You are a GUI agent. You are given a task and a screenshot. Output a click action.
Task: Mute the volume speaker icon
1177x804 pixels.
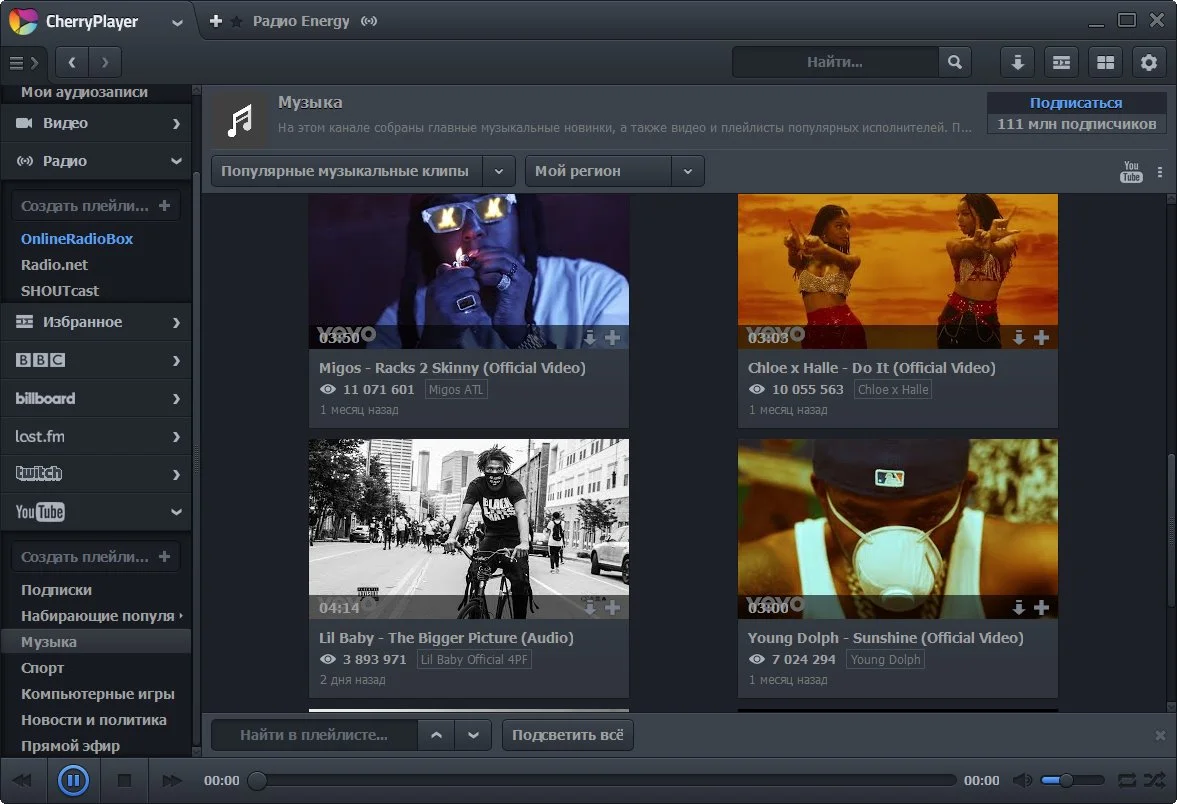(x=1022, y=781)
